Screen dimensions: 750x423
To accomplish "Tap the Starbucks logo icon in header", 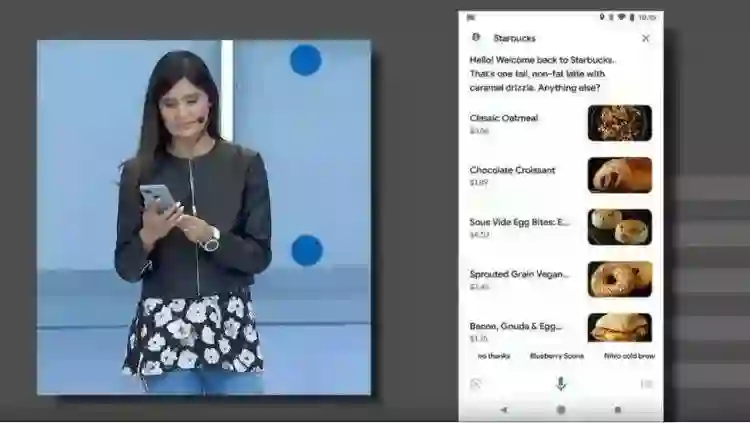I will 476,37.
